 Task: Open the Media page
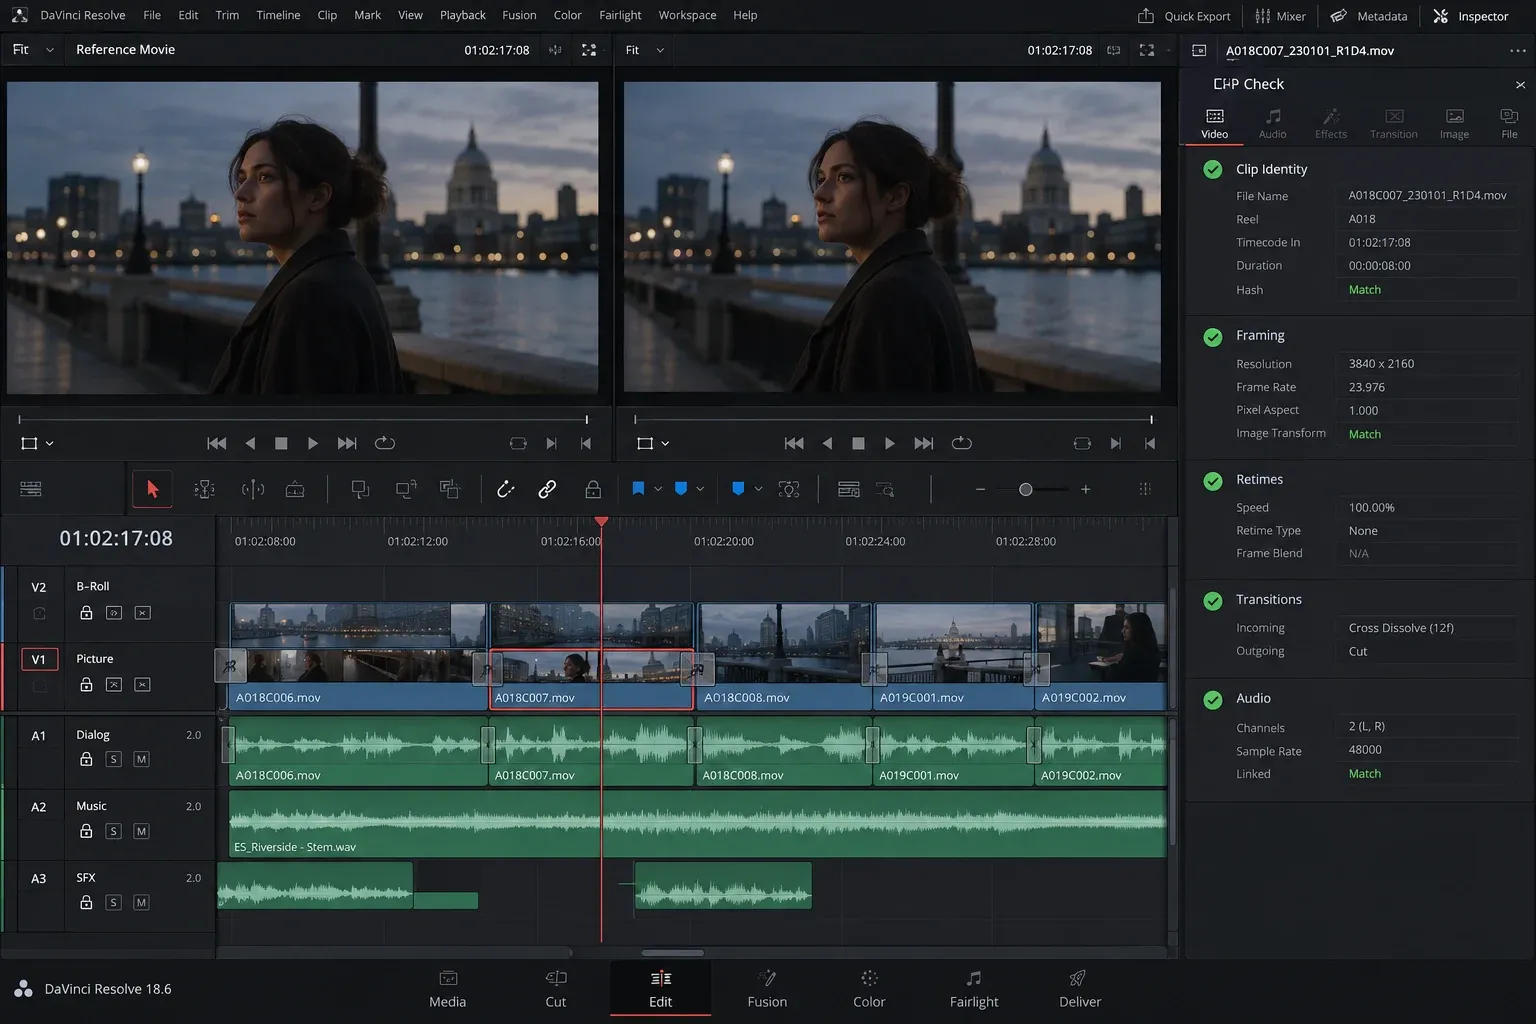(447, 988)
